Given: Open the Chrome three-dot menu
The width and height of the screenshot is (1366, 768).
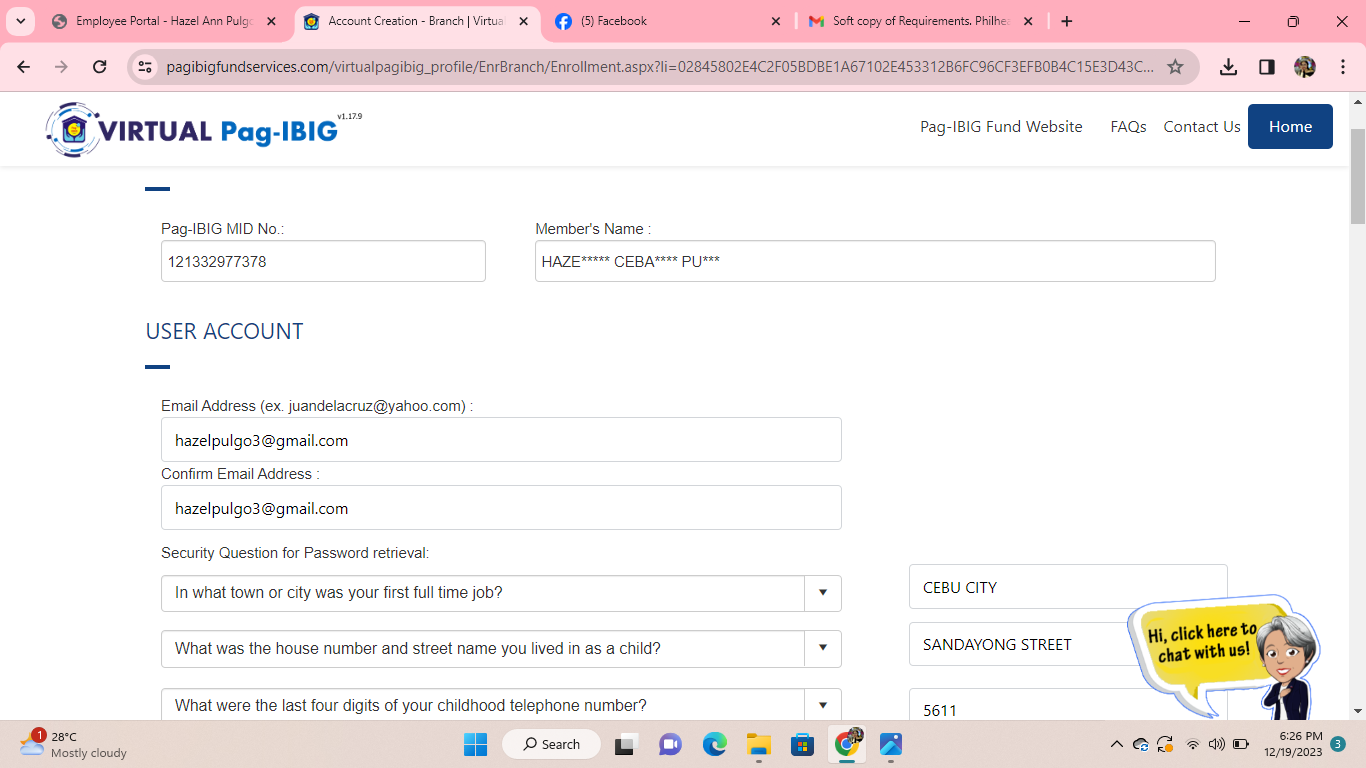Looking at the screenshot, I should pyautogui.click(x=1343, y=67).
